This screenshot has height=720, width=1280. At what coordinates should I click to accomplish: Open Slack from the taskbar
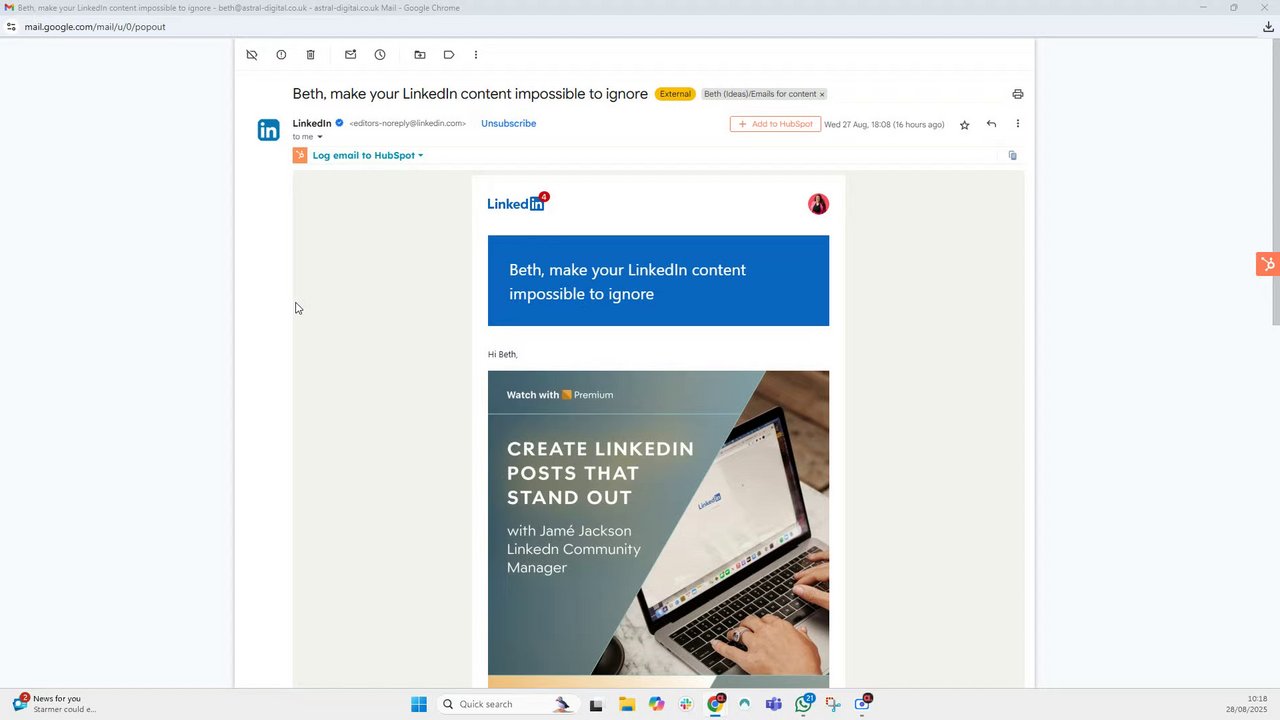coord(686,704)
